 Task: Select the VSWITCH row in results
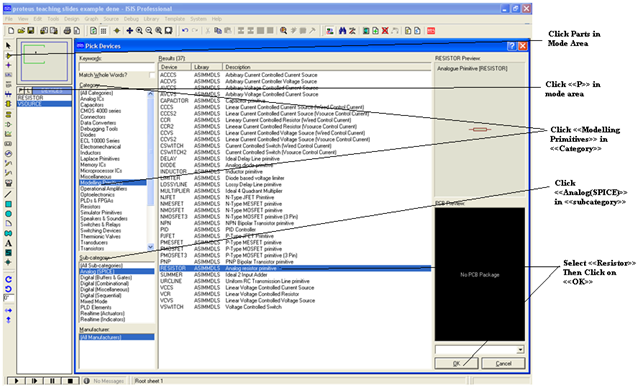coord(295,307)
